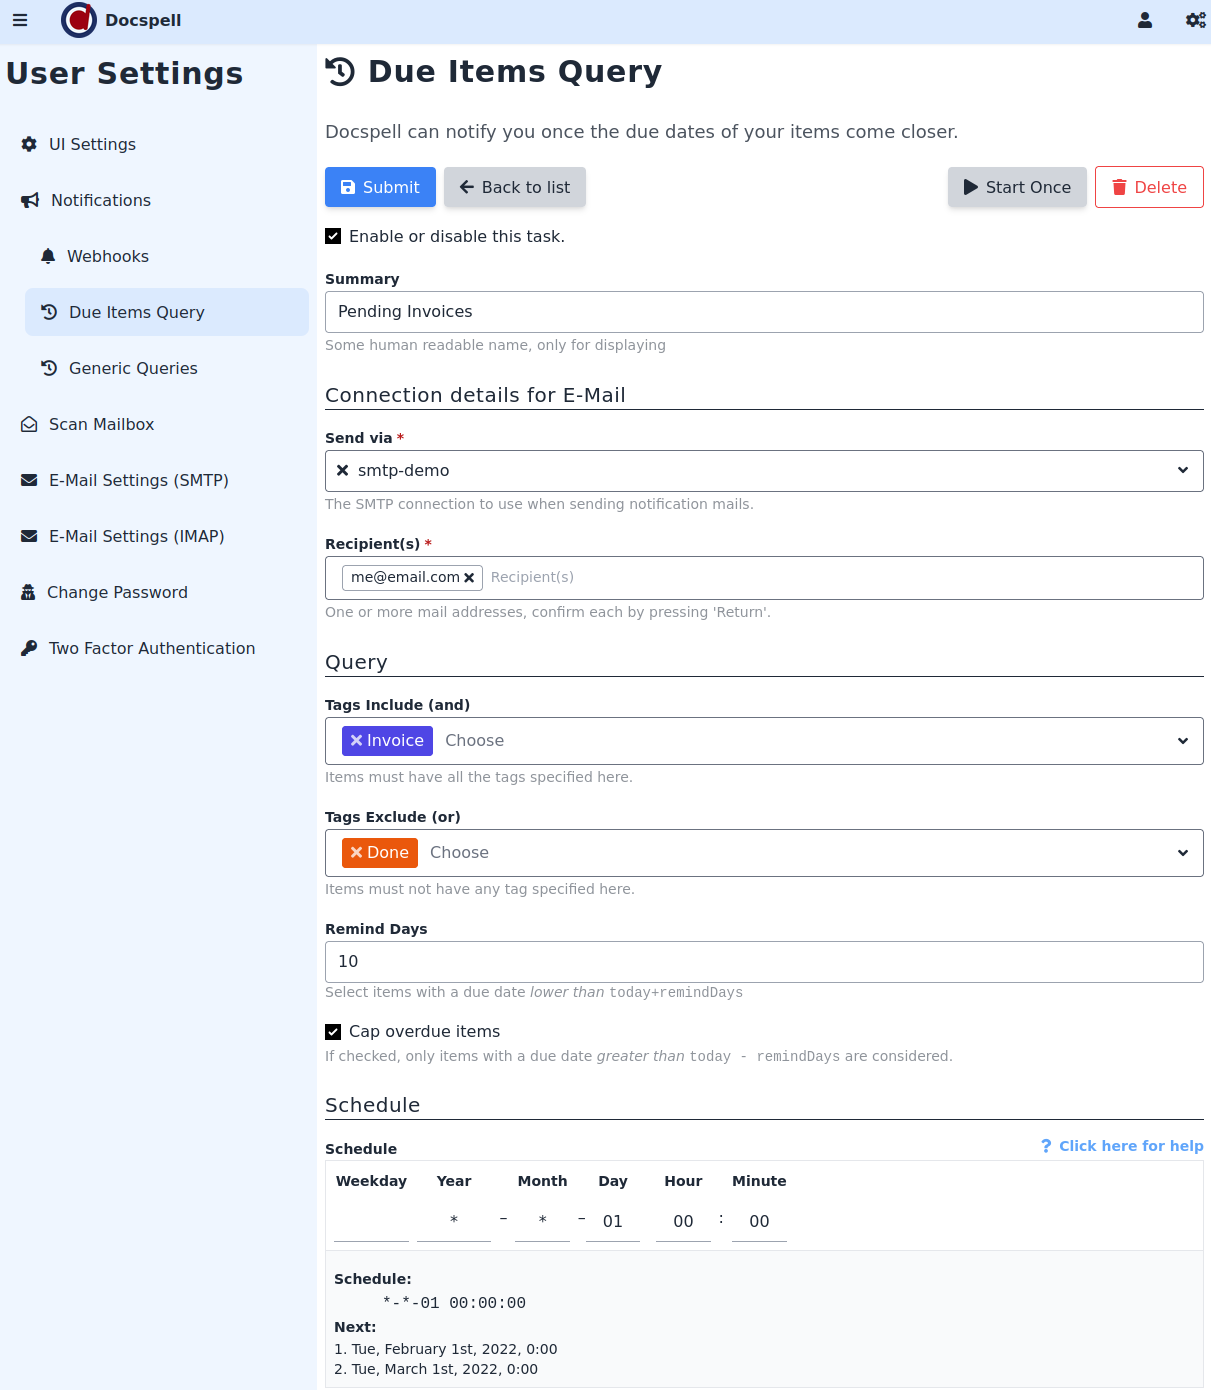1211x1390 pixels.
Task: Select Two Factor Authentication menu item
Action: click(151, 649)
